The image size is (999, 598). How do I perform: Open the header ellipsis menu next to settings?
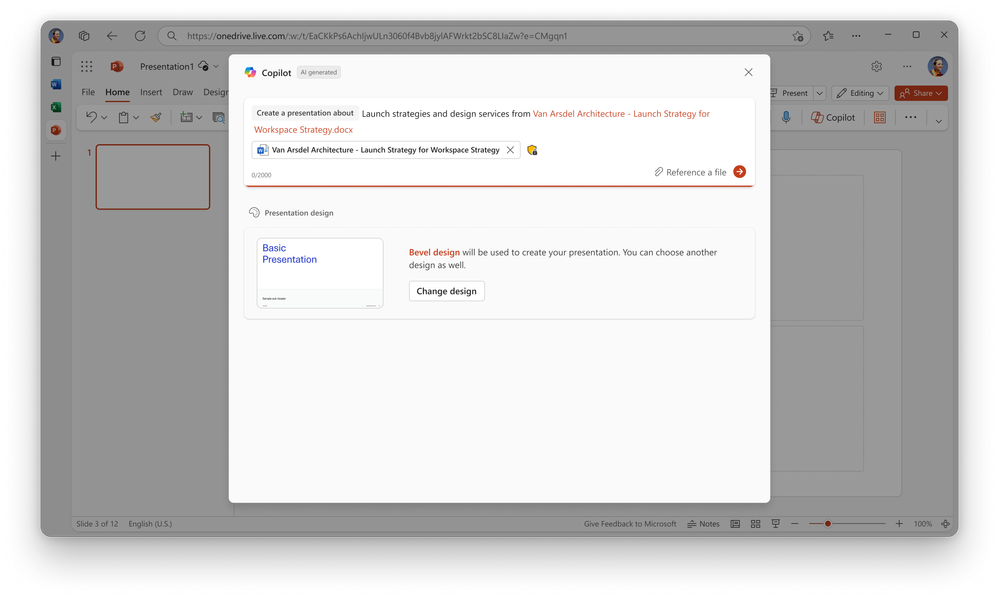(907, 66)
